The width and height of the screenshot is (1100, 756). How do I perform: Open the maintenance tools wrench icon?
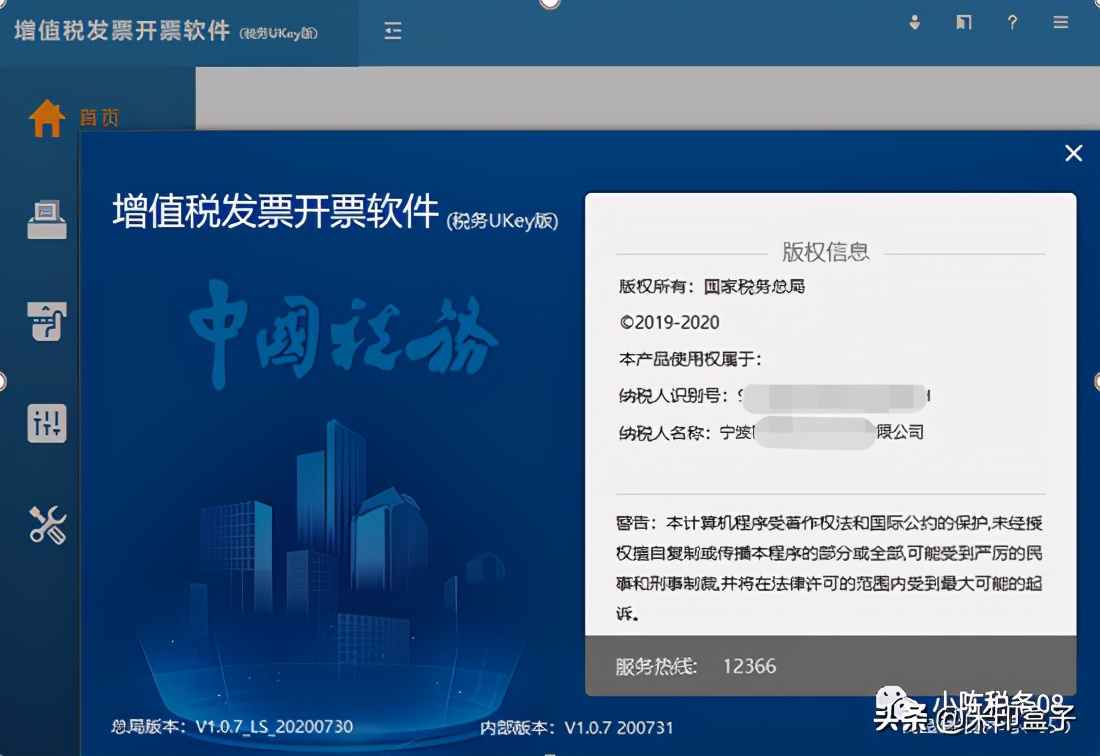(47, 525)
